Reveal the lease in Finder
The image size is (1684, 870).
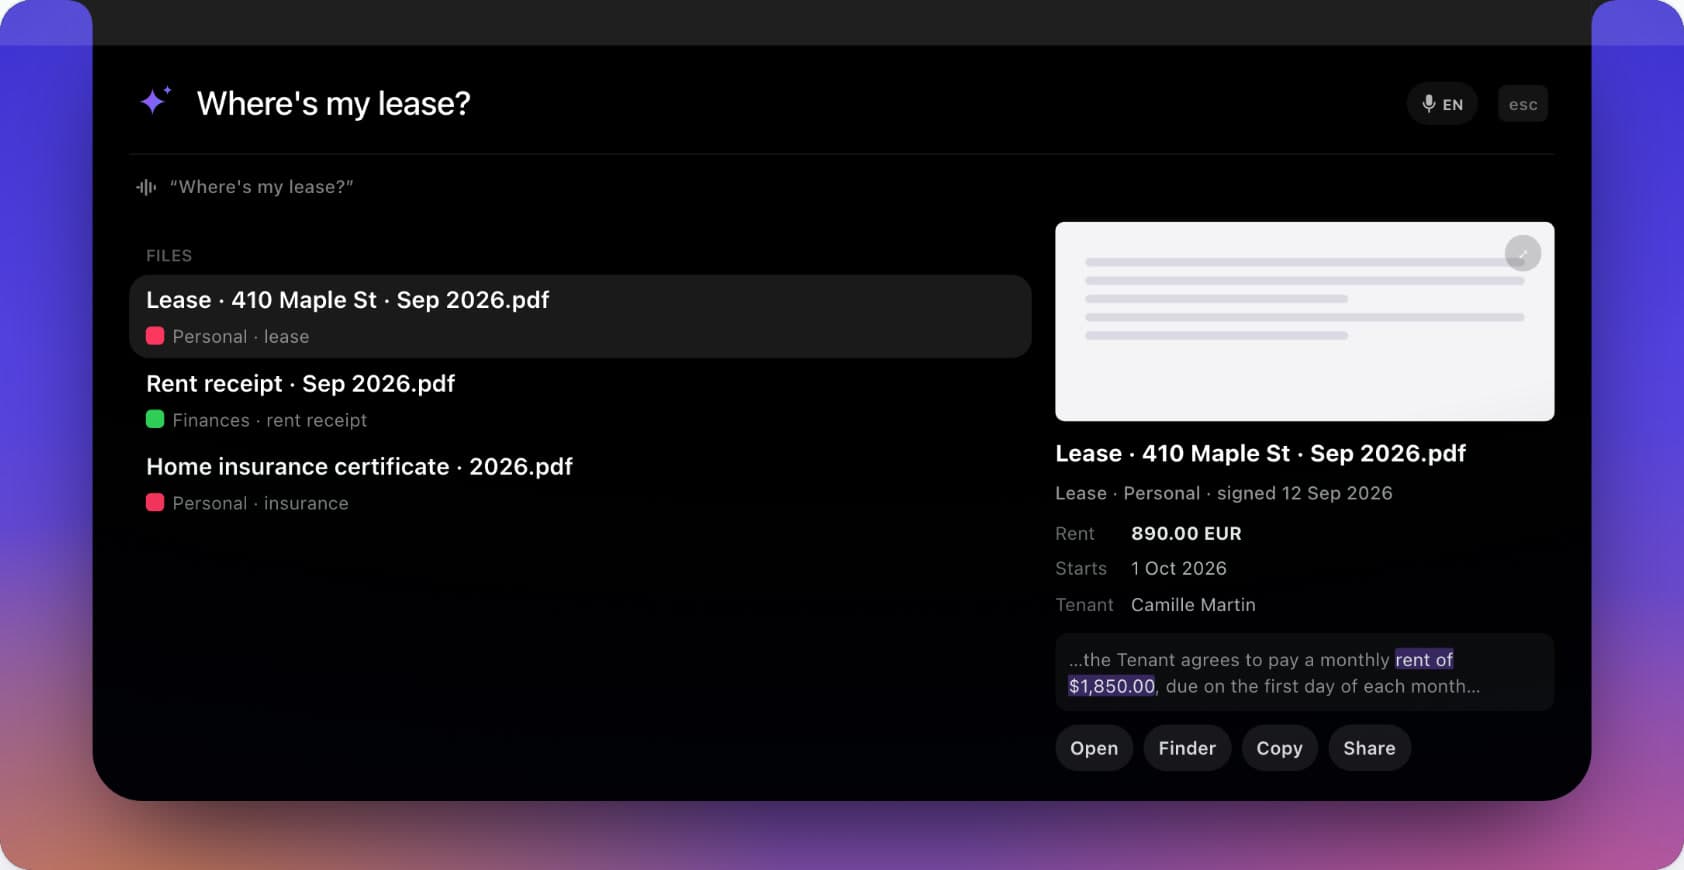click(x=1187, y=748)
